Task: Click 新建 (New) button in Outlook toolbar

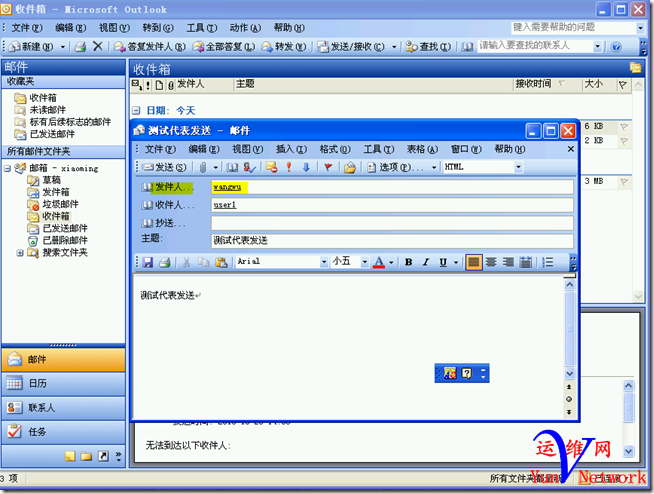Action: (32, 46)
